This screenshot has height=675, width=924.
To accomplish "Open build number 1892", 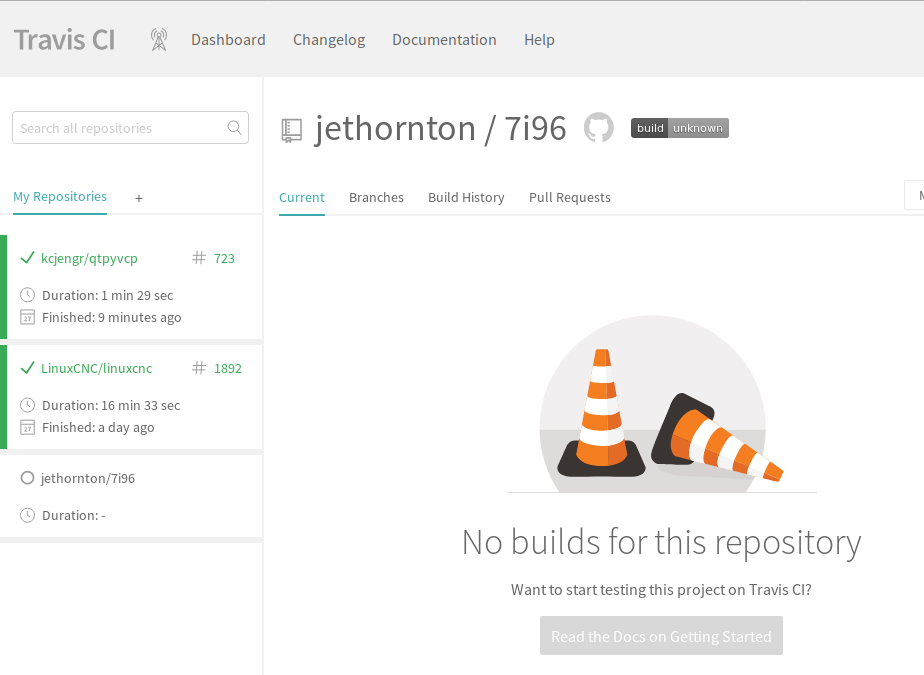I will coord(227,368).
